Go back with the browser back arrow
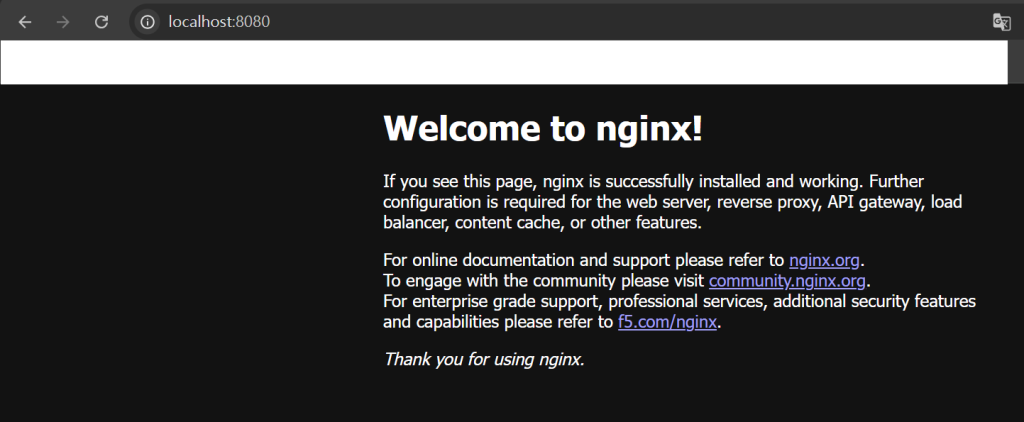Image resolution: width=1024 pixels, height=422 pixels. (x=25, y=22)
